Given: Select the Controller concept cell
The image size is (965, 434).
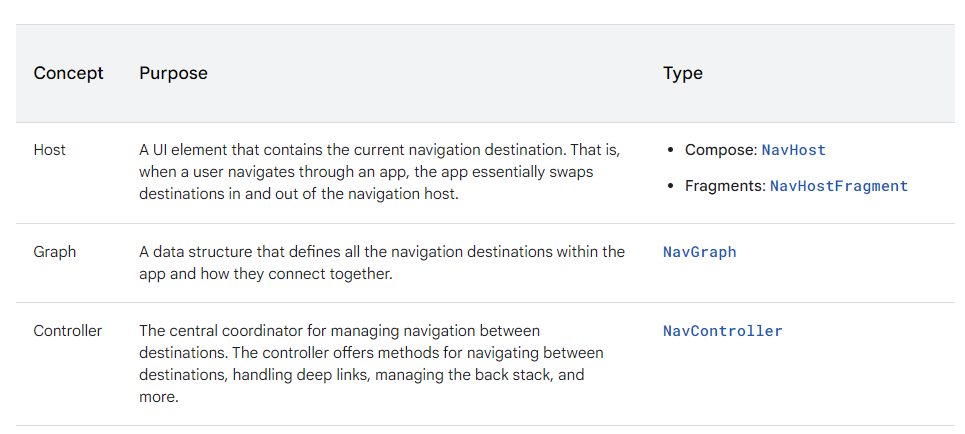Looking at the screenshot, I should click(x=68, y=331).
